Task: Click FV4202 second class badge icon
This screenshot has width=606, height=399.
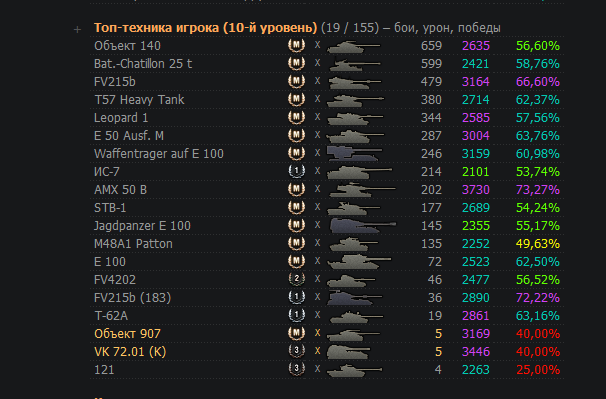Action: coord(296,279)
